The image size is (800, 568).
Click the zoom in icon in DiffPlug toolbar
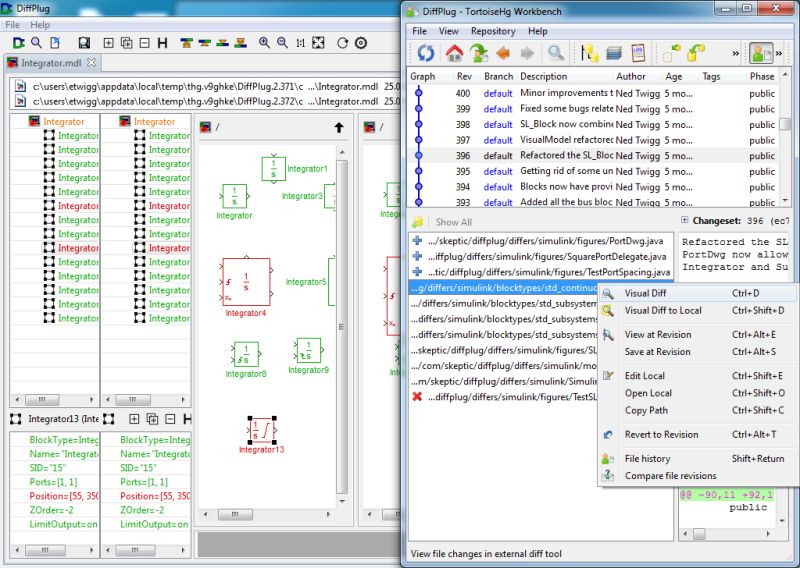point(264,43)
